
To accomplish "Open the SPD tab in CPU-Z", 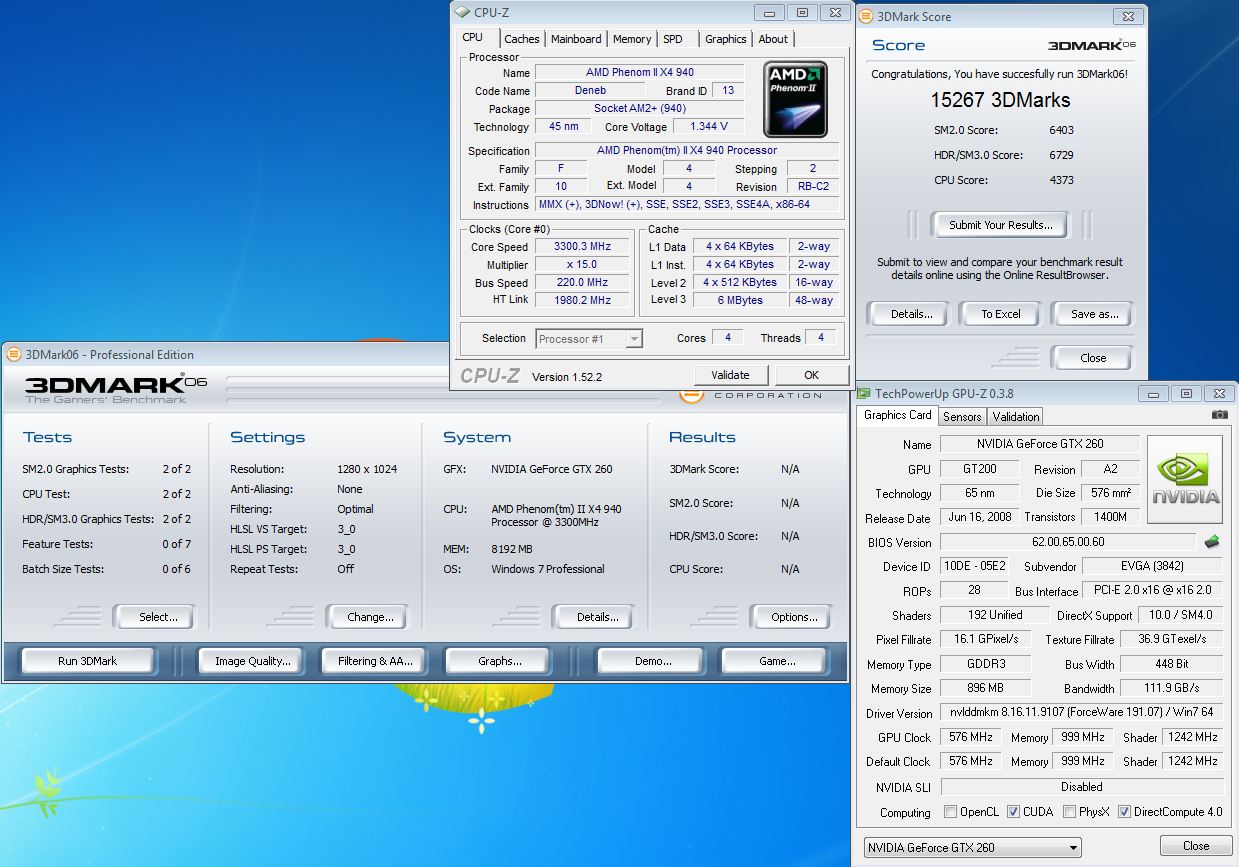I will pos(673,39).
